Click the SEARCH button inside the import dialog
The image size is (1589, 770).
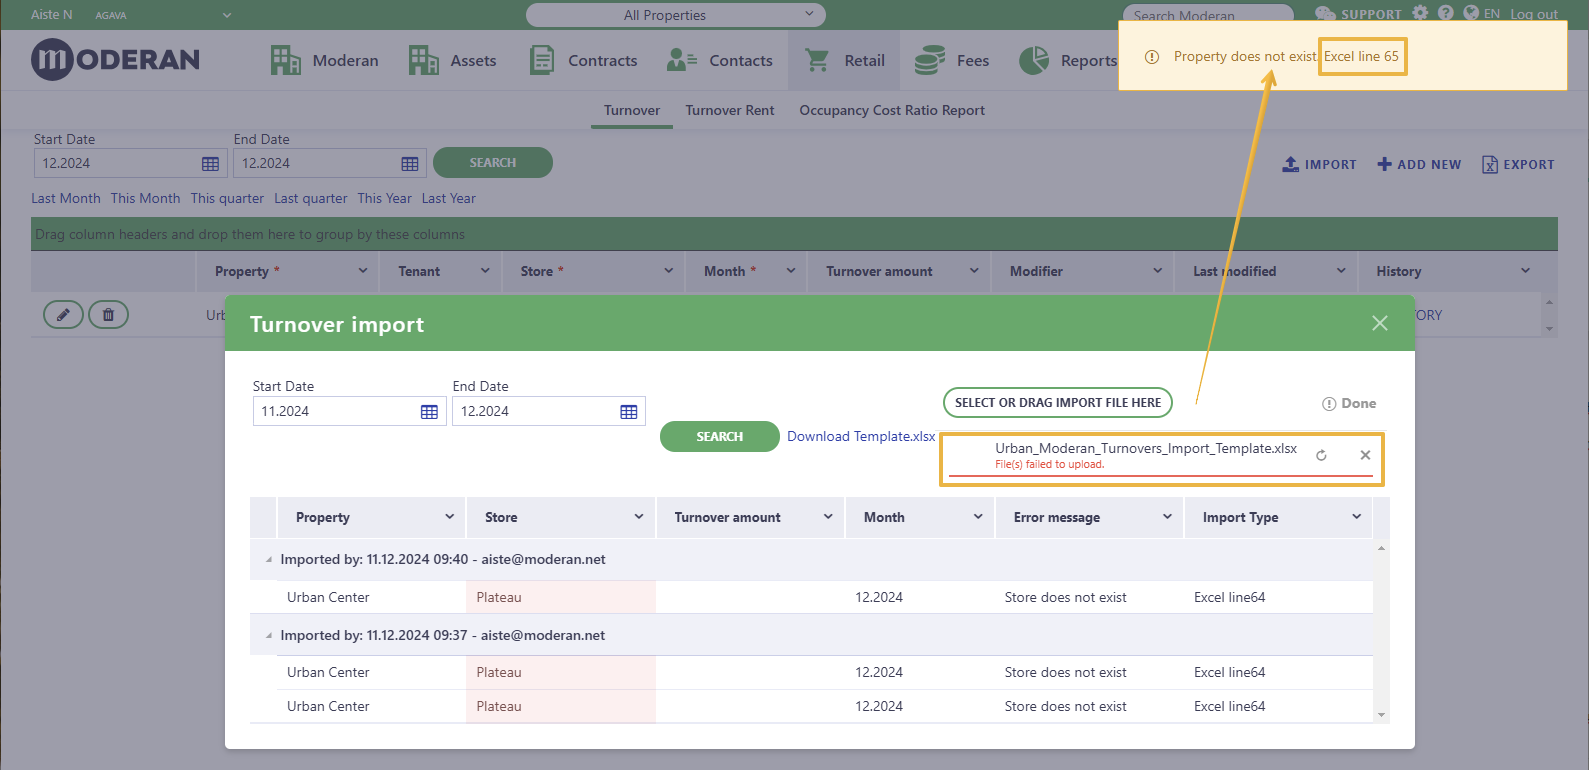point(720,437)
